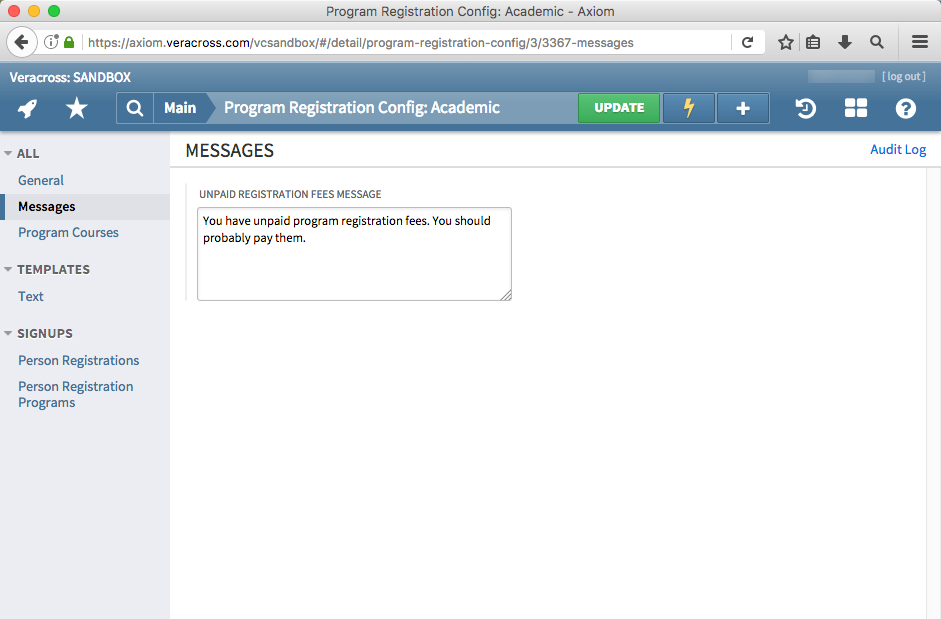Open favorites via the star icon

(76, 108)
